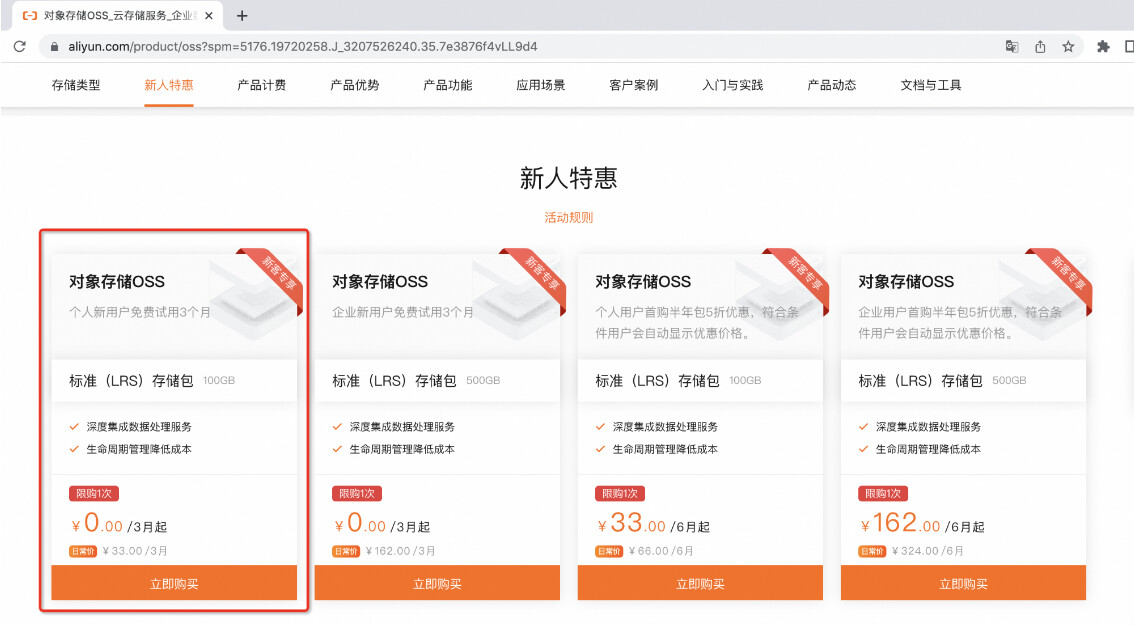Go to 应用场景 tab
Viewport: 1134px width, 628px height.
540,85
